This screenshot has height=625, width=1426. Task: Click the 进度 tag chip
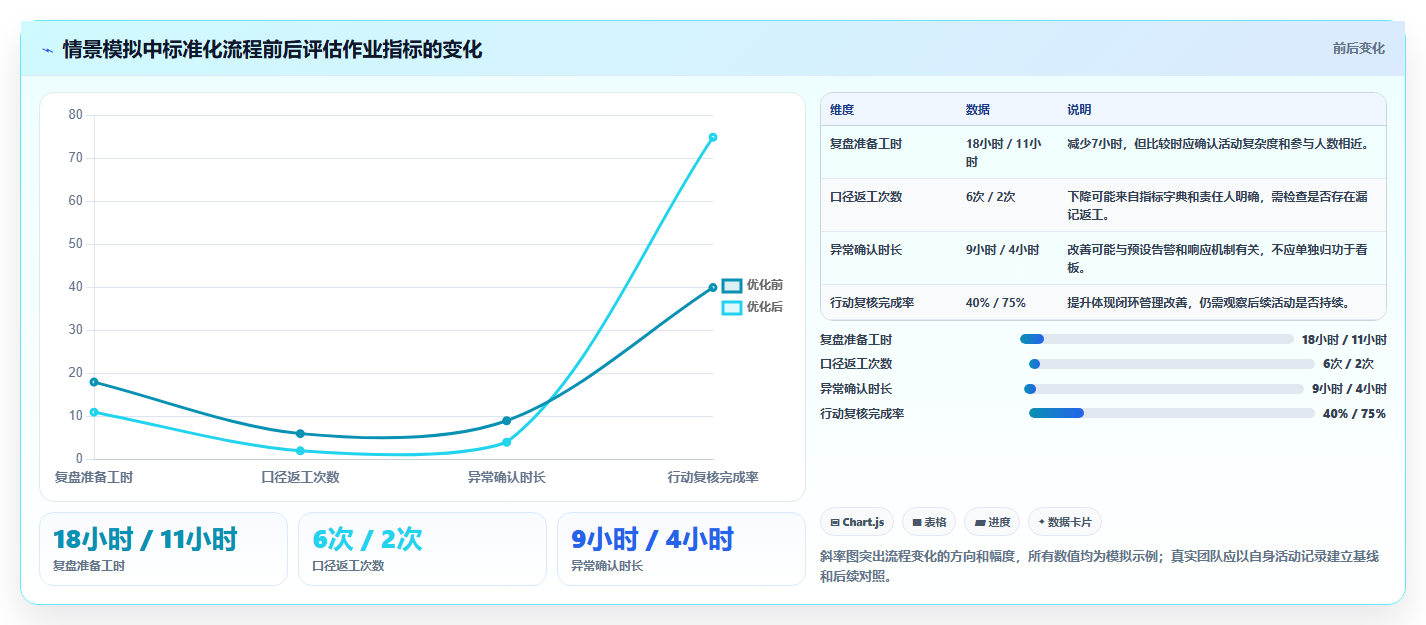[992, 522]
